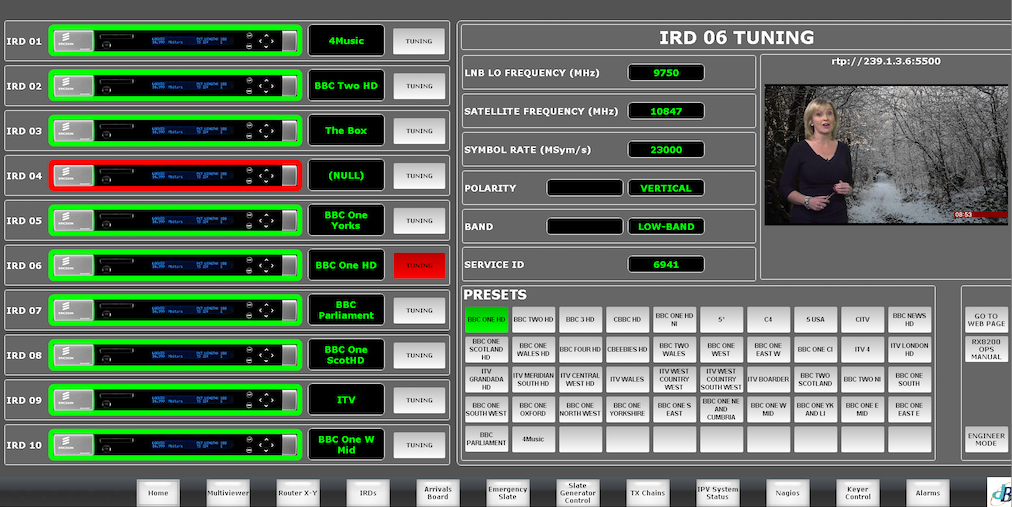Click the IRD 06 receiver front panel image
The width and height of the screenshot is (1012, 507).
(176, 265)
